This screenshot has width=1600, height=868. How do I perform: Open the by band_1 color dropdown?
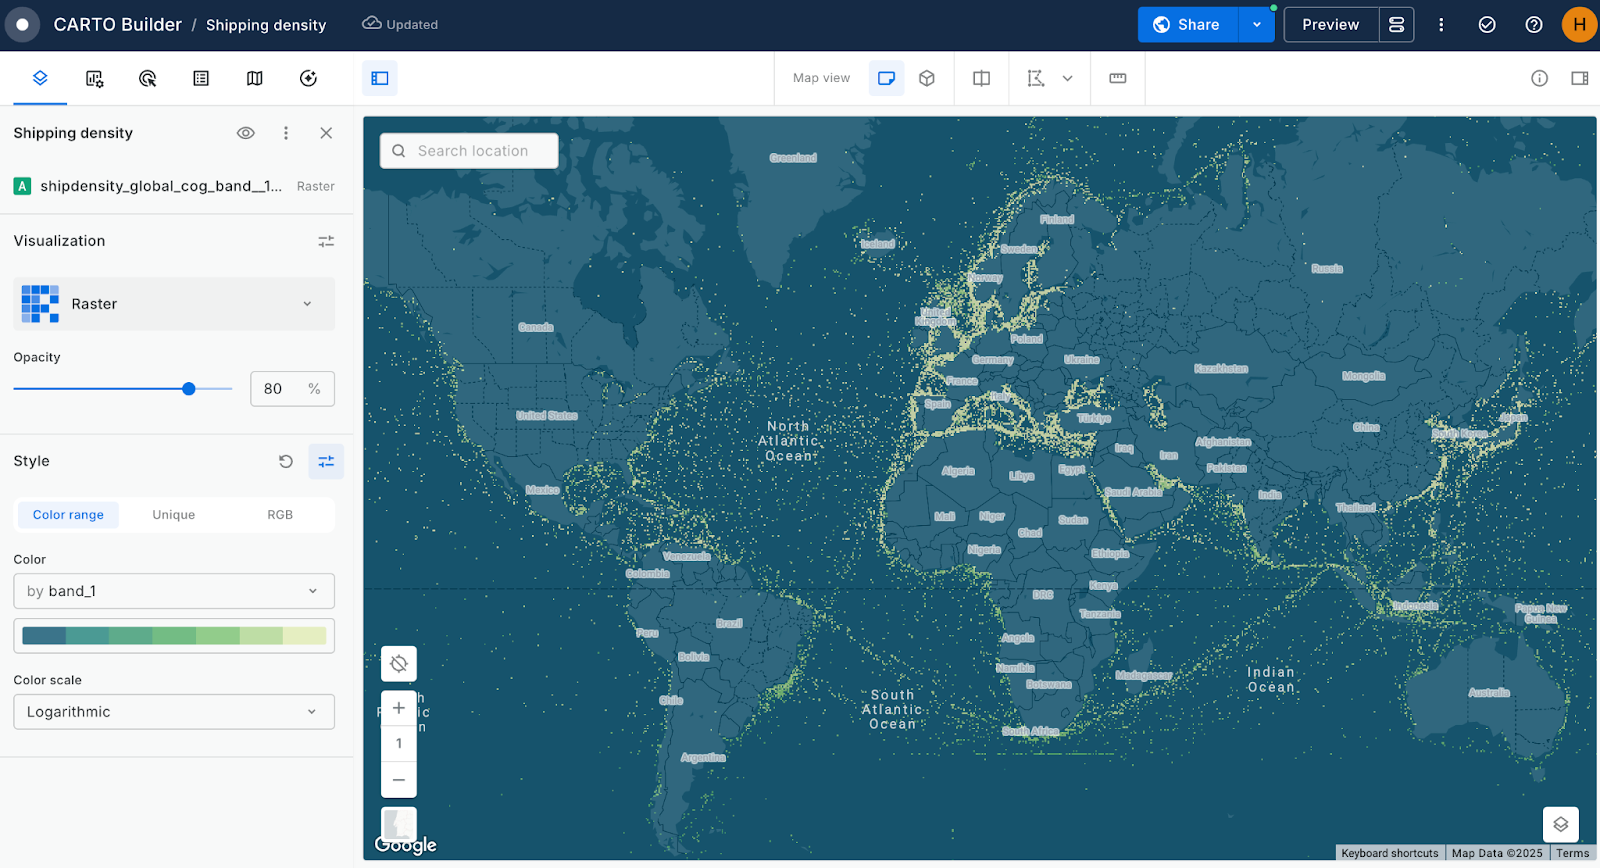tap(174, 591)
